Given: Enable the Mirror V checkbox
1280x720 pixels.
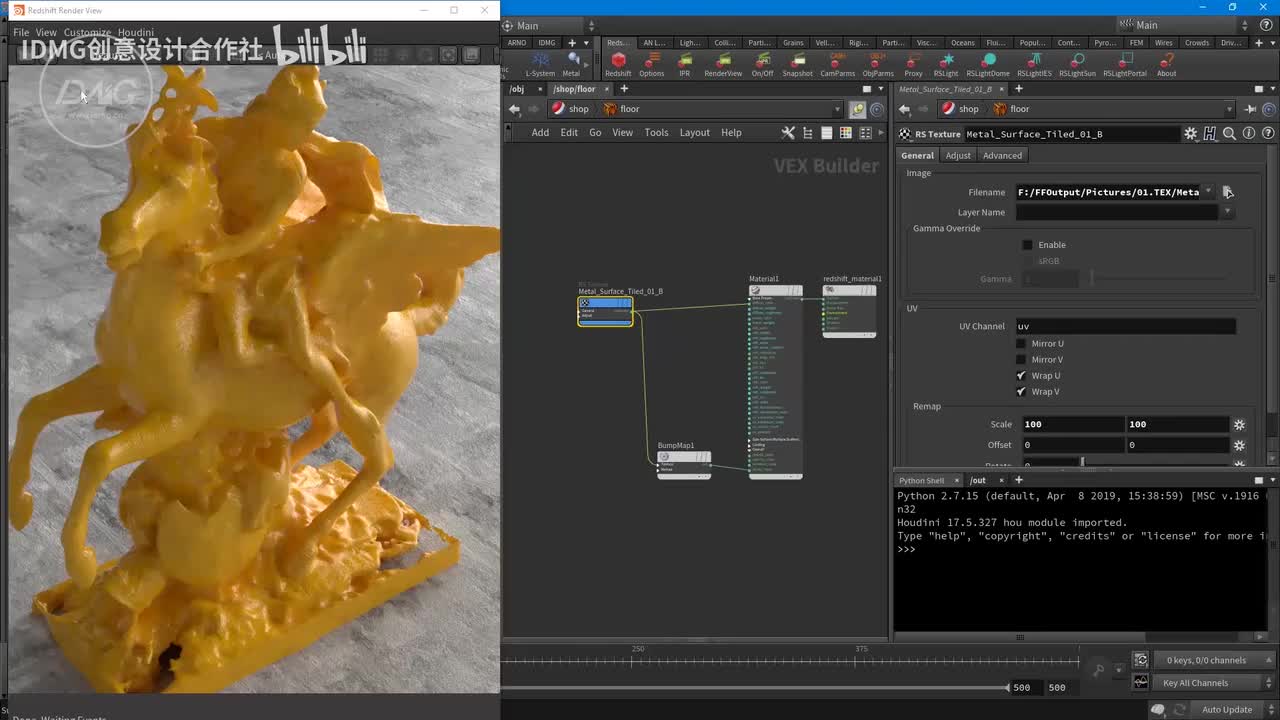Looking at the screenshot, I should (1021, 360).
